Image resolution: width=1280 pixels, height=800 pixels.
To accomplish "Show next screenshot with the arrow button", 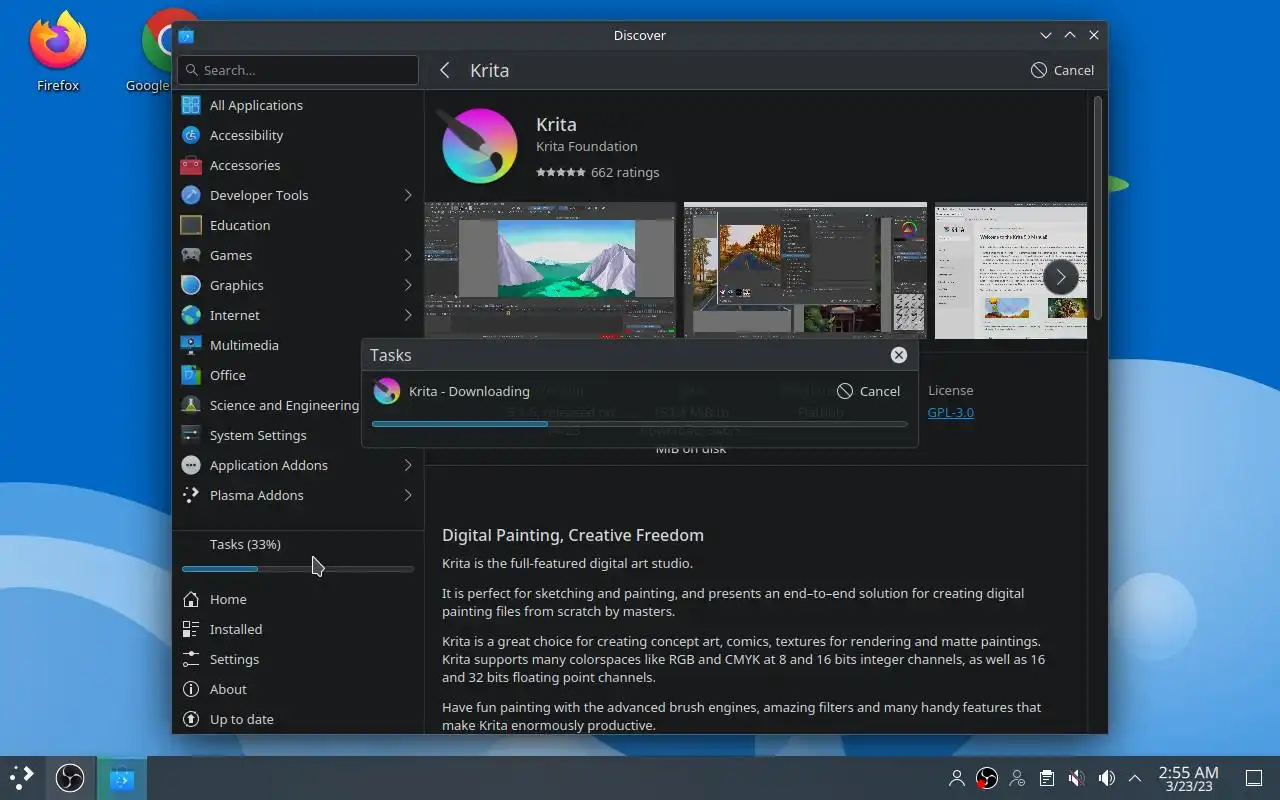I will (x=1061, y=277).
